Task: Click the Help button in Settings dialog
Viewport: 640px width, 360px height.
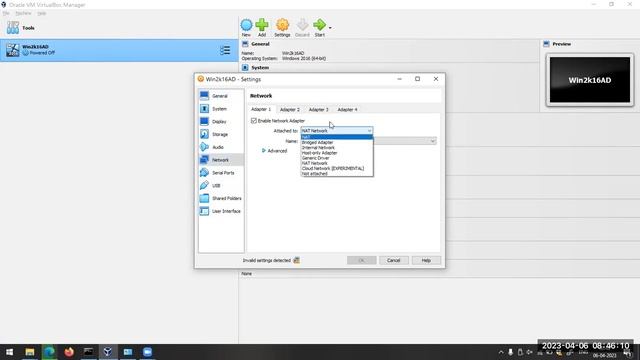Action: [x=426, y=260]
